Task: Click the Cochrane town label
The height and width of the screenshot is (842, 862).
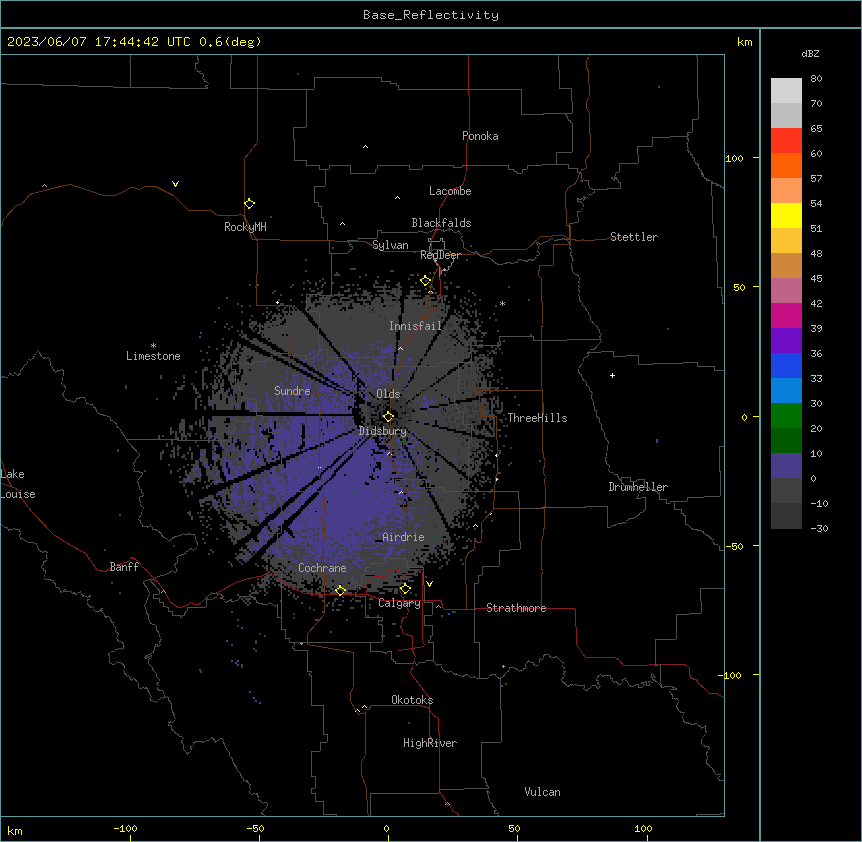Action: click(322, 568)
